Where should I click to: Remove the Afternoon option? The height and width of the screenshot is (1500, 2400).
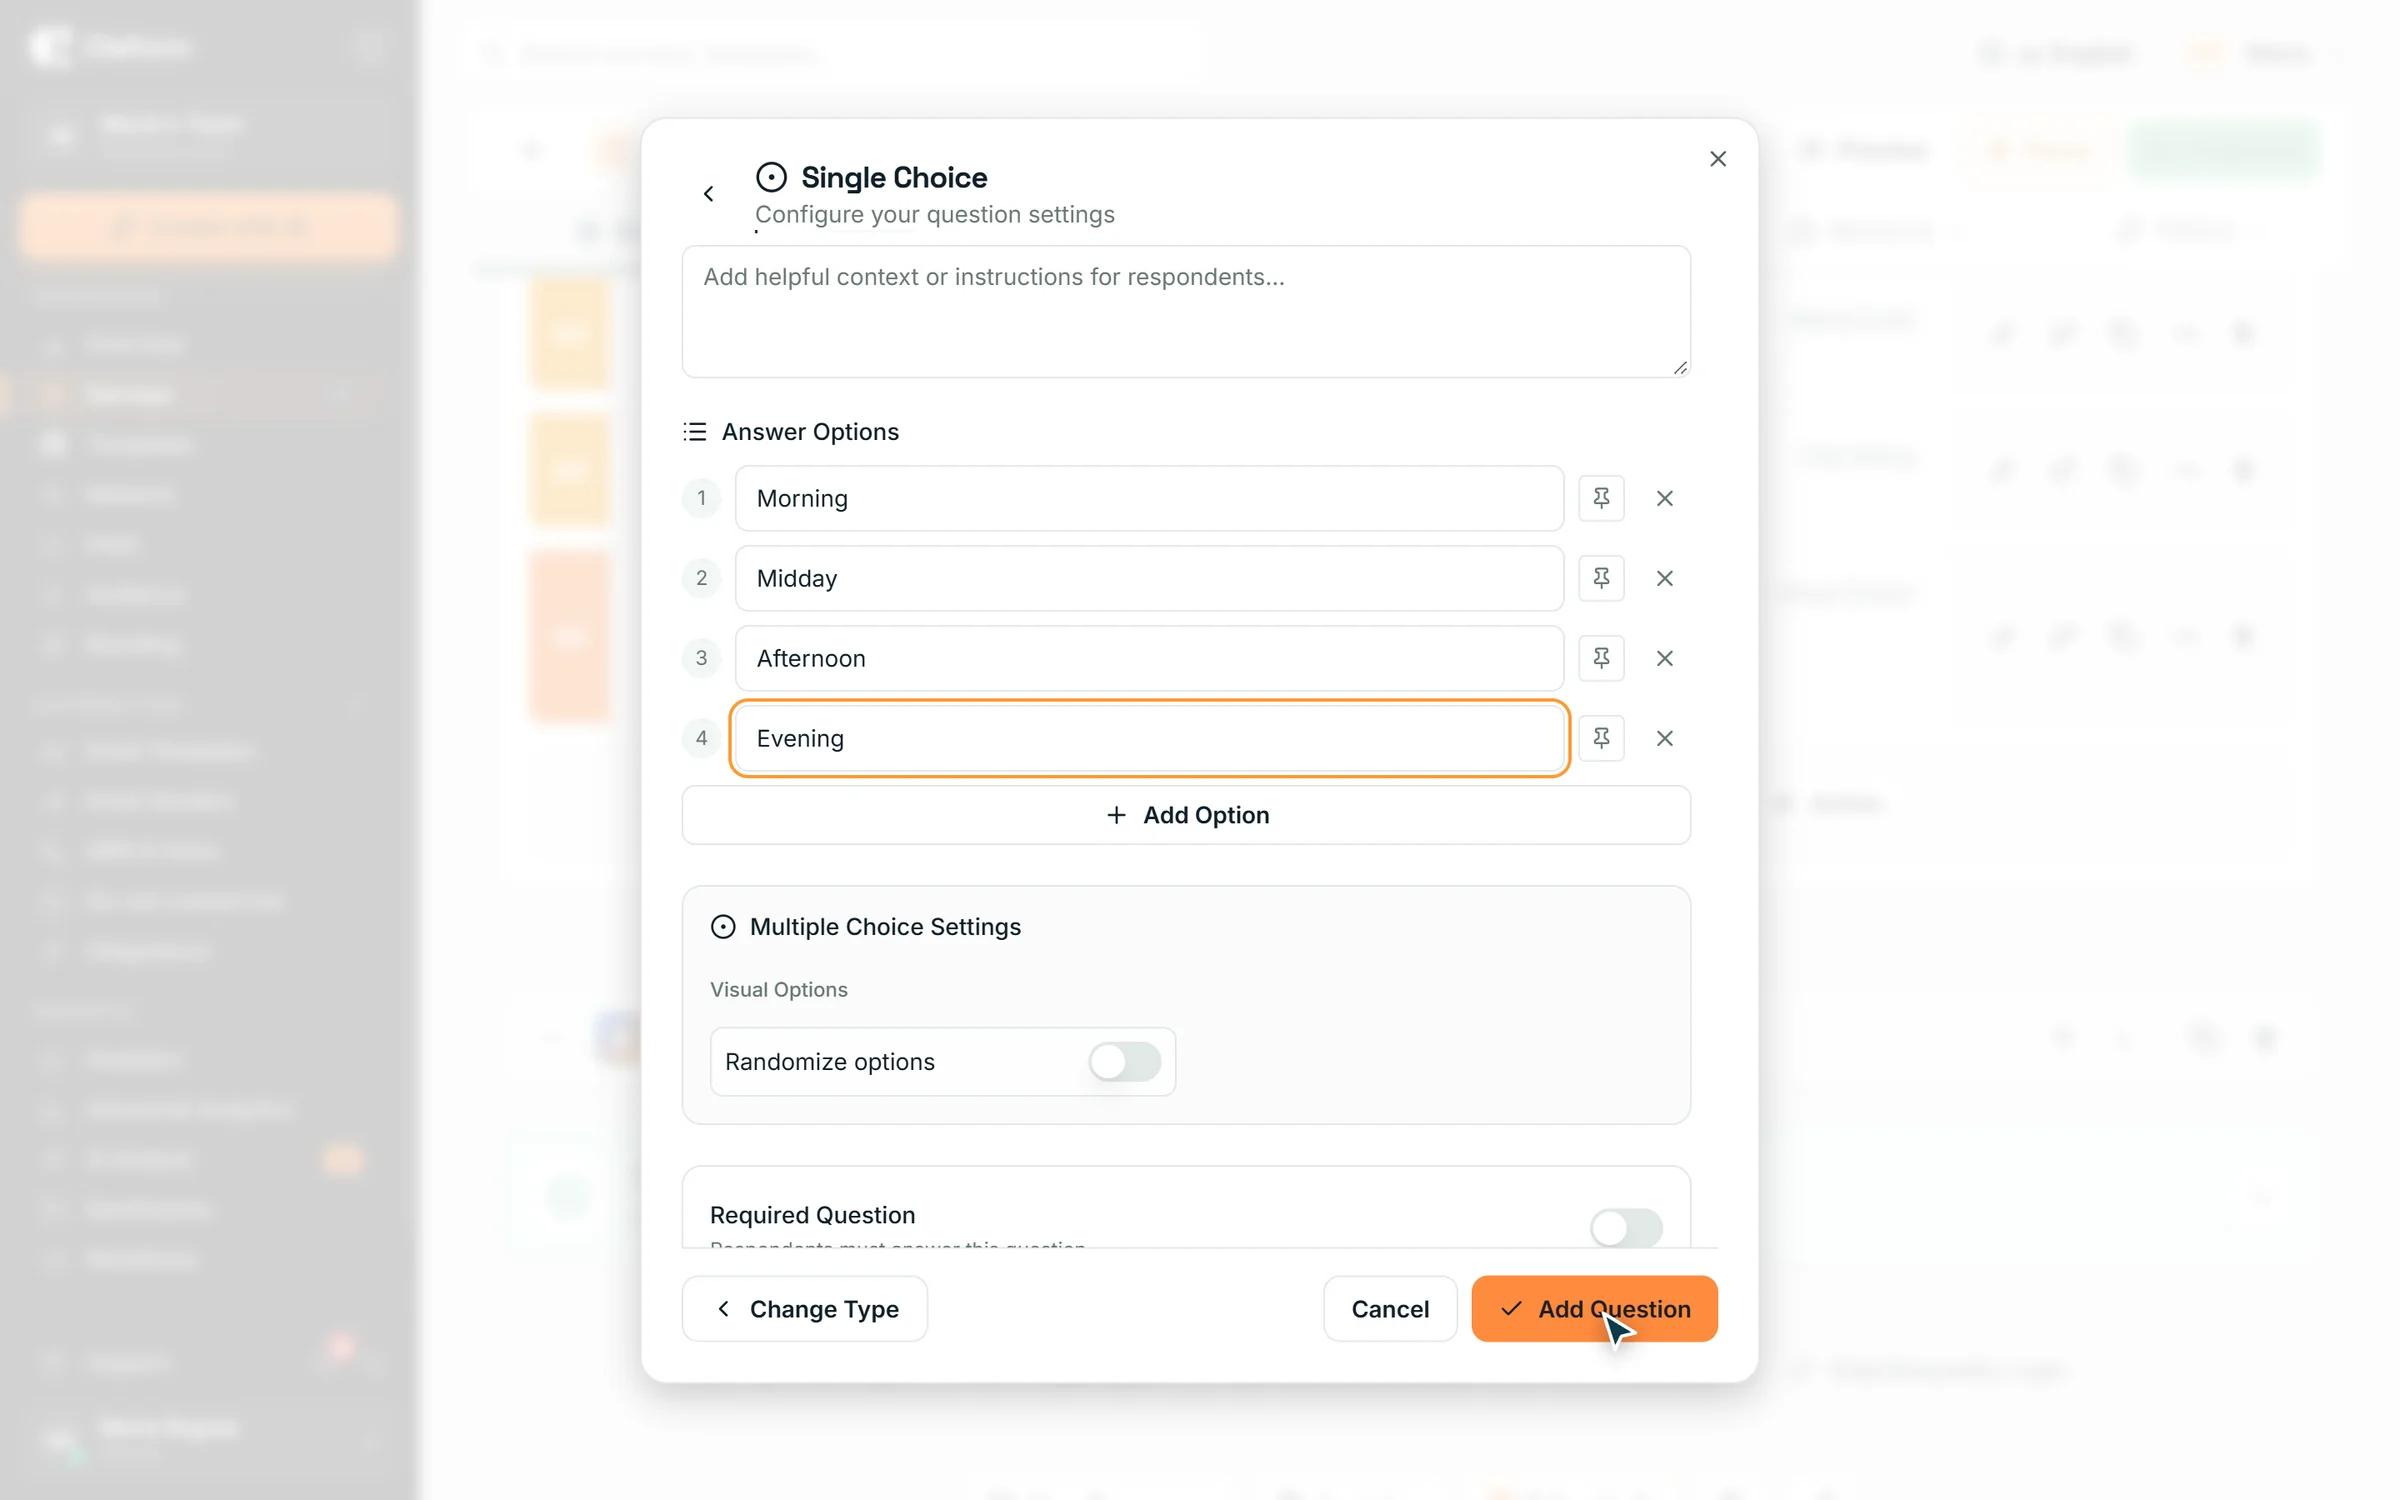pyautogui.click(x=1664, y=658)
